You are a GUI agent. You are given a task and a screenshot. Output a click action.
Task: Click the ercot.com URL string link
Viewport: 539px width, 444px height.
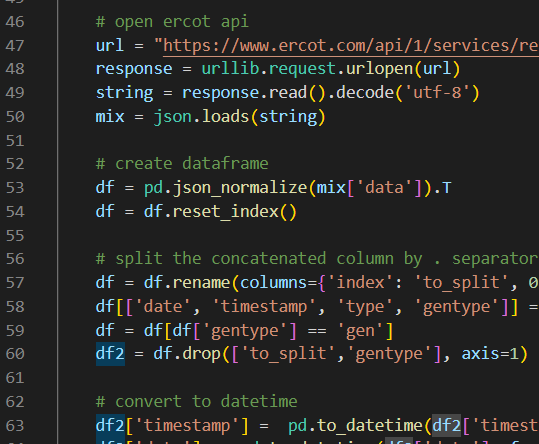click(351, 46)
